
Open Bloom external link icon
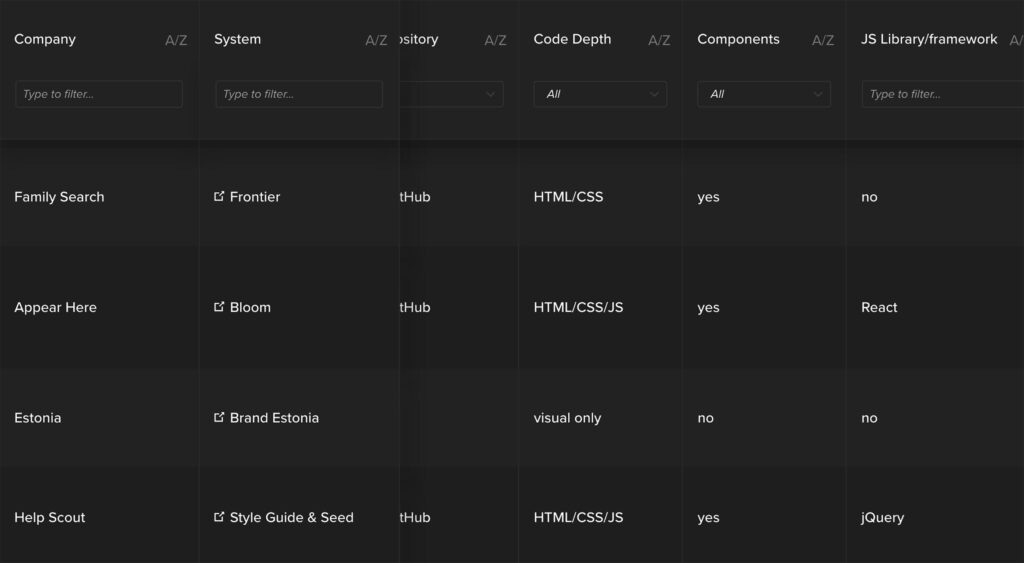click(x=219, y=306)
